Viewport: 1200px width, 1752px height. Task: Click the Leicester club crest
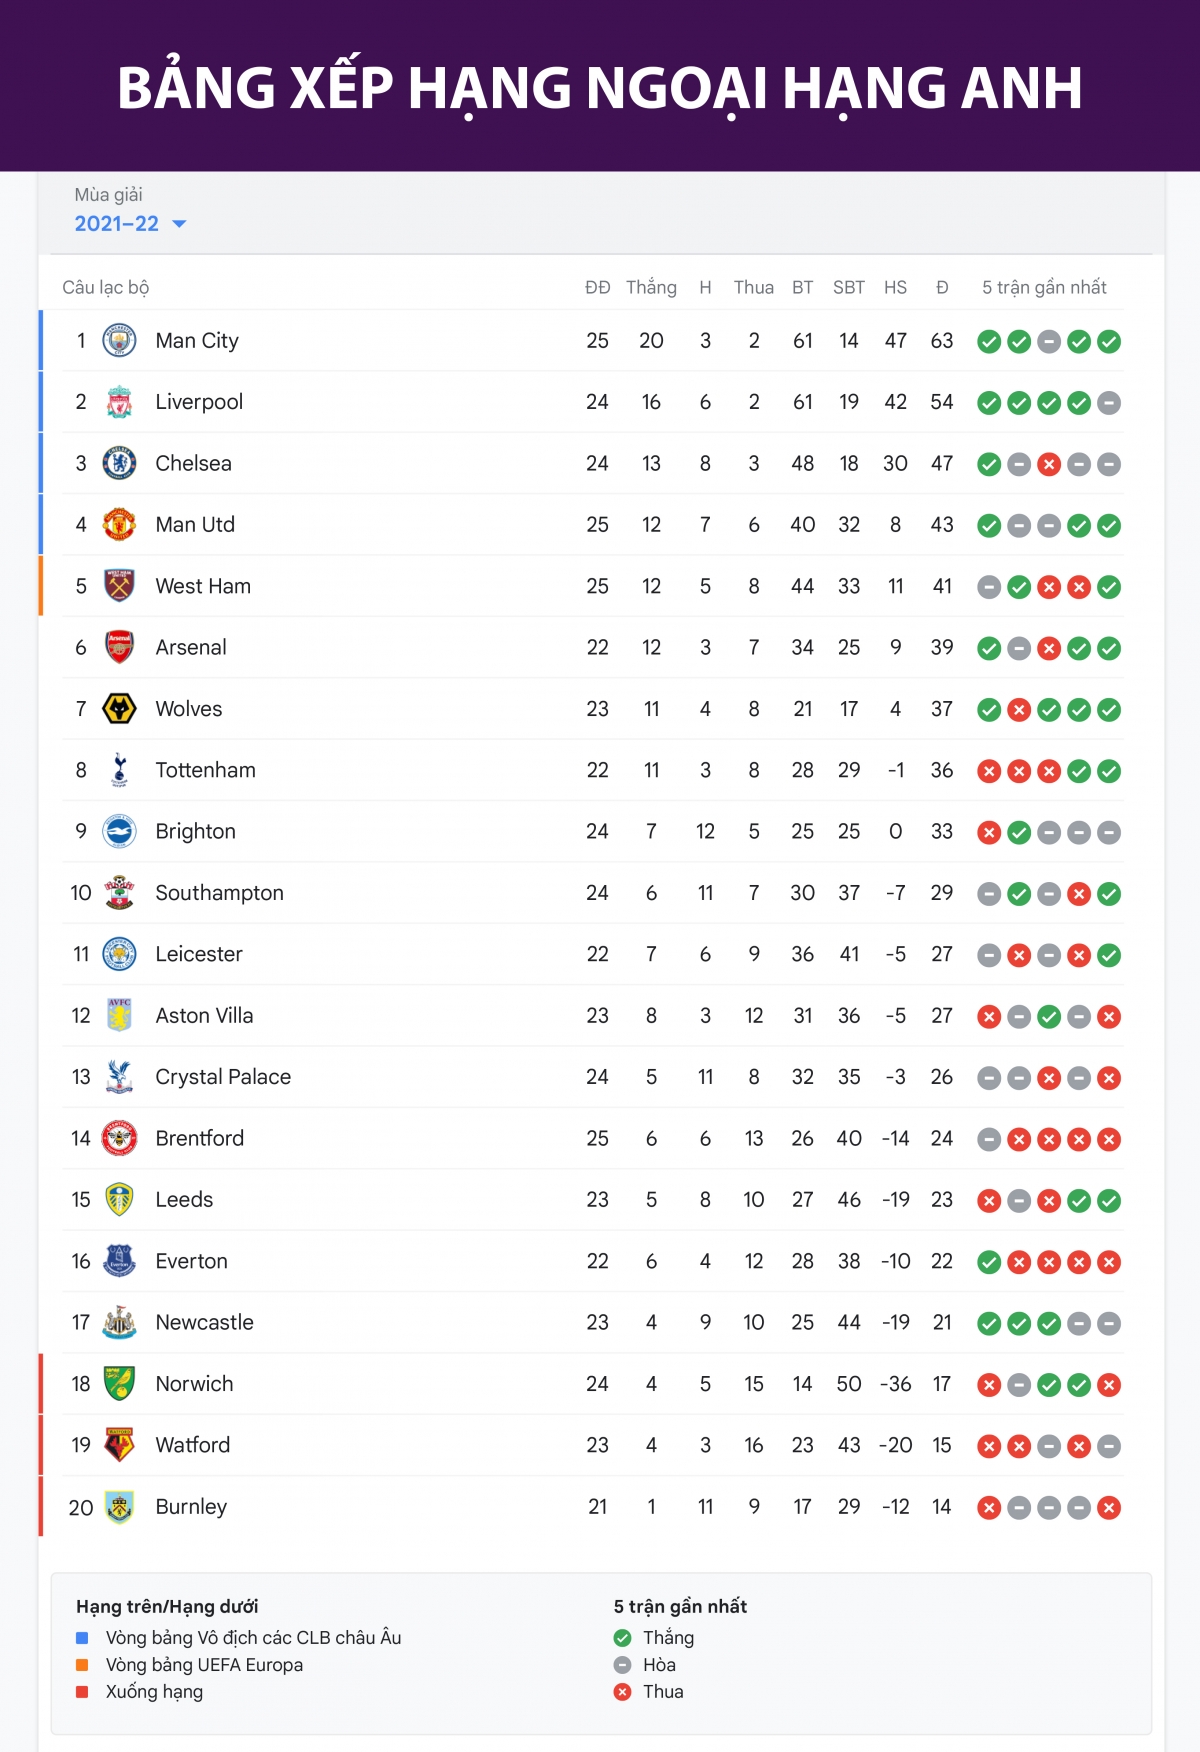click(x=119, y=954)
